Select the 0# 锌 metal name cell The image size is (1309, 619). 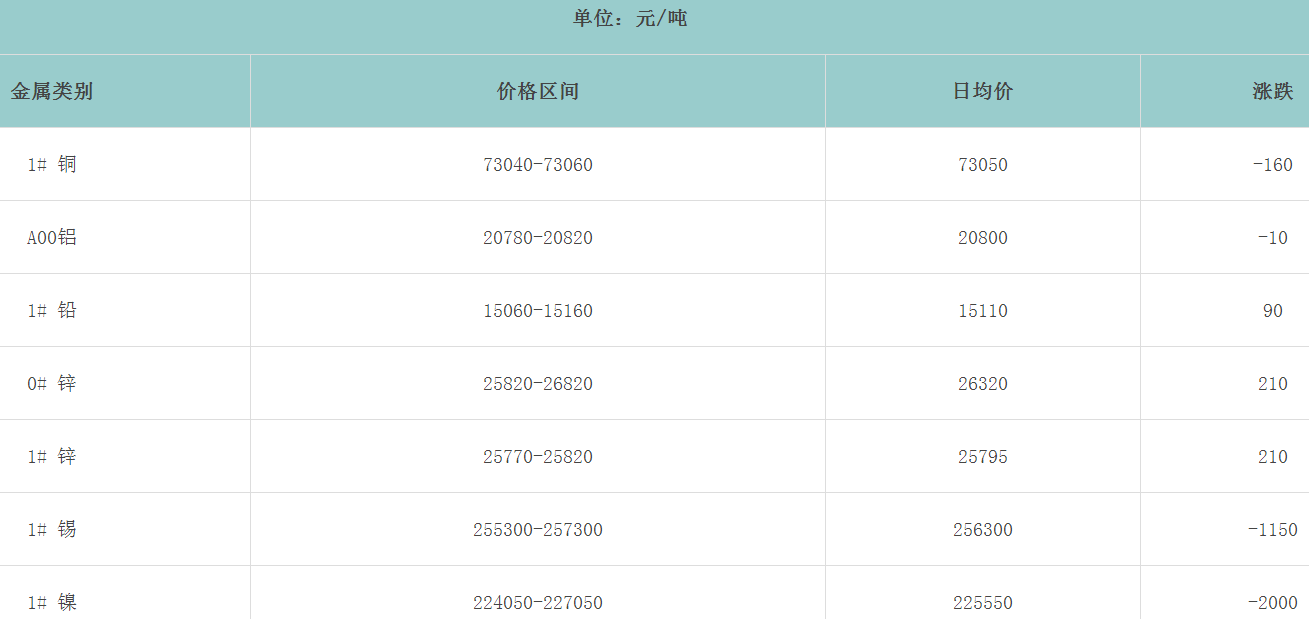pyautogui.click(x=52, y=384)
